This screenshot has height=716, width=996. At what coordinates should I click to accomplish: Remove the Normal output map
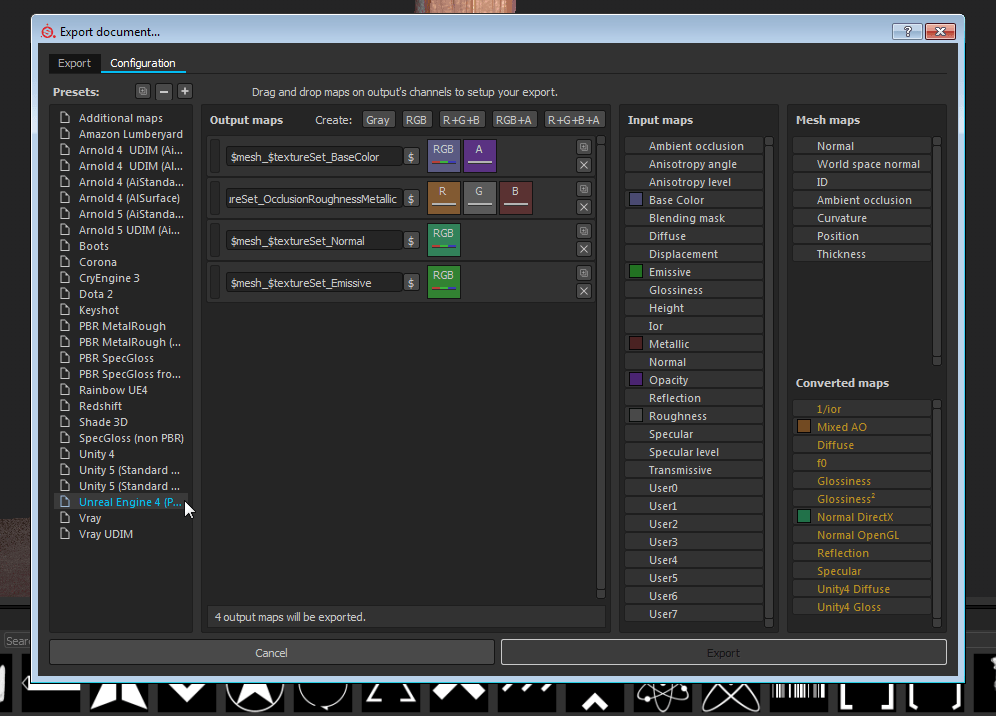pos(584,249)
